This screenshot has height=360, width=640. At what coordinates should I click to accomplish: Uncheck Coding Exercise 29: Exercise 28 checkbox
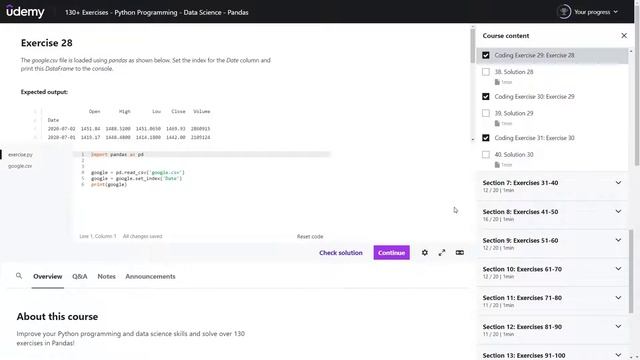pyautogui.click(x=486, y=55)
